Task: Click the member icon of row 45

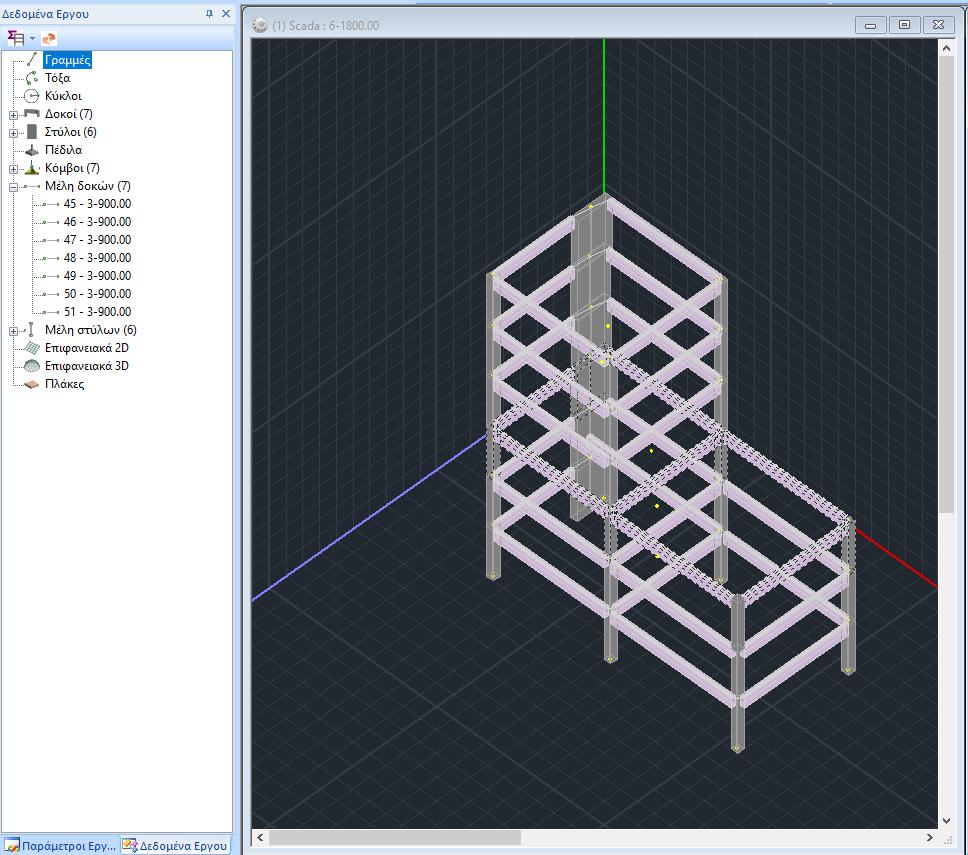Action: [x=51, y=204]
